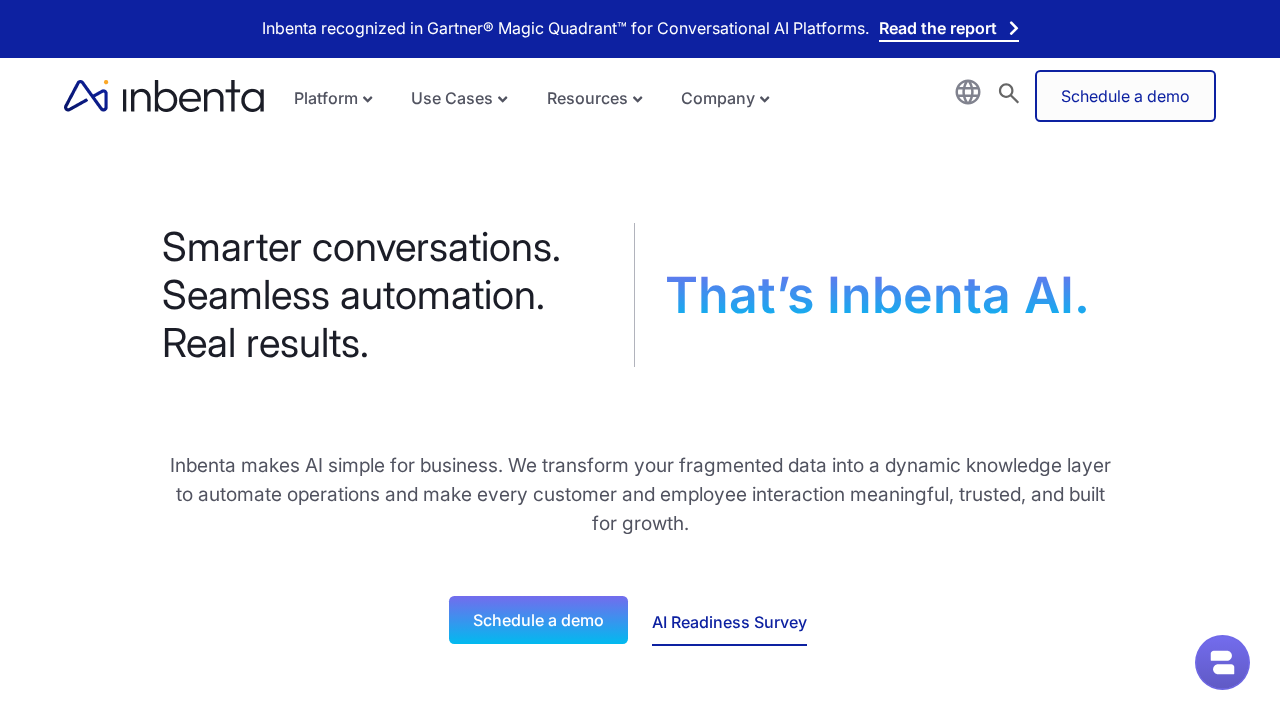Expand the Use Cases dropdown chevron
The height and width of the screenshot is (720, 1280).
(x=503, y=99)
